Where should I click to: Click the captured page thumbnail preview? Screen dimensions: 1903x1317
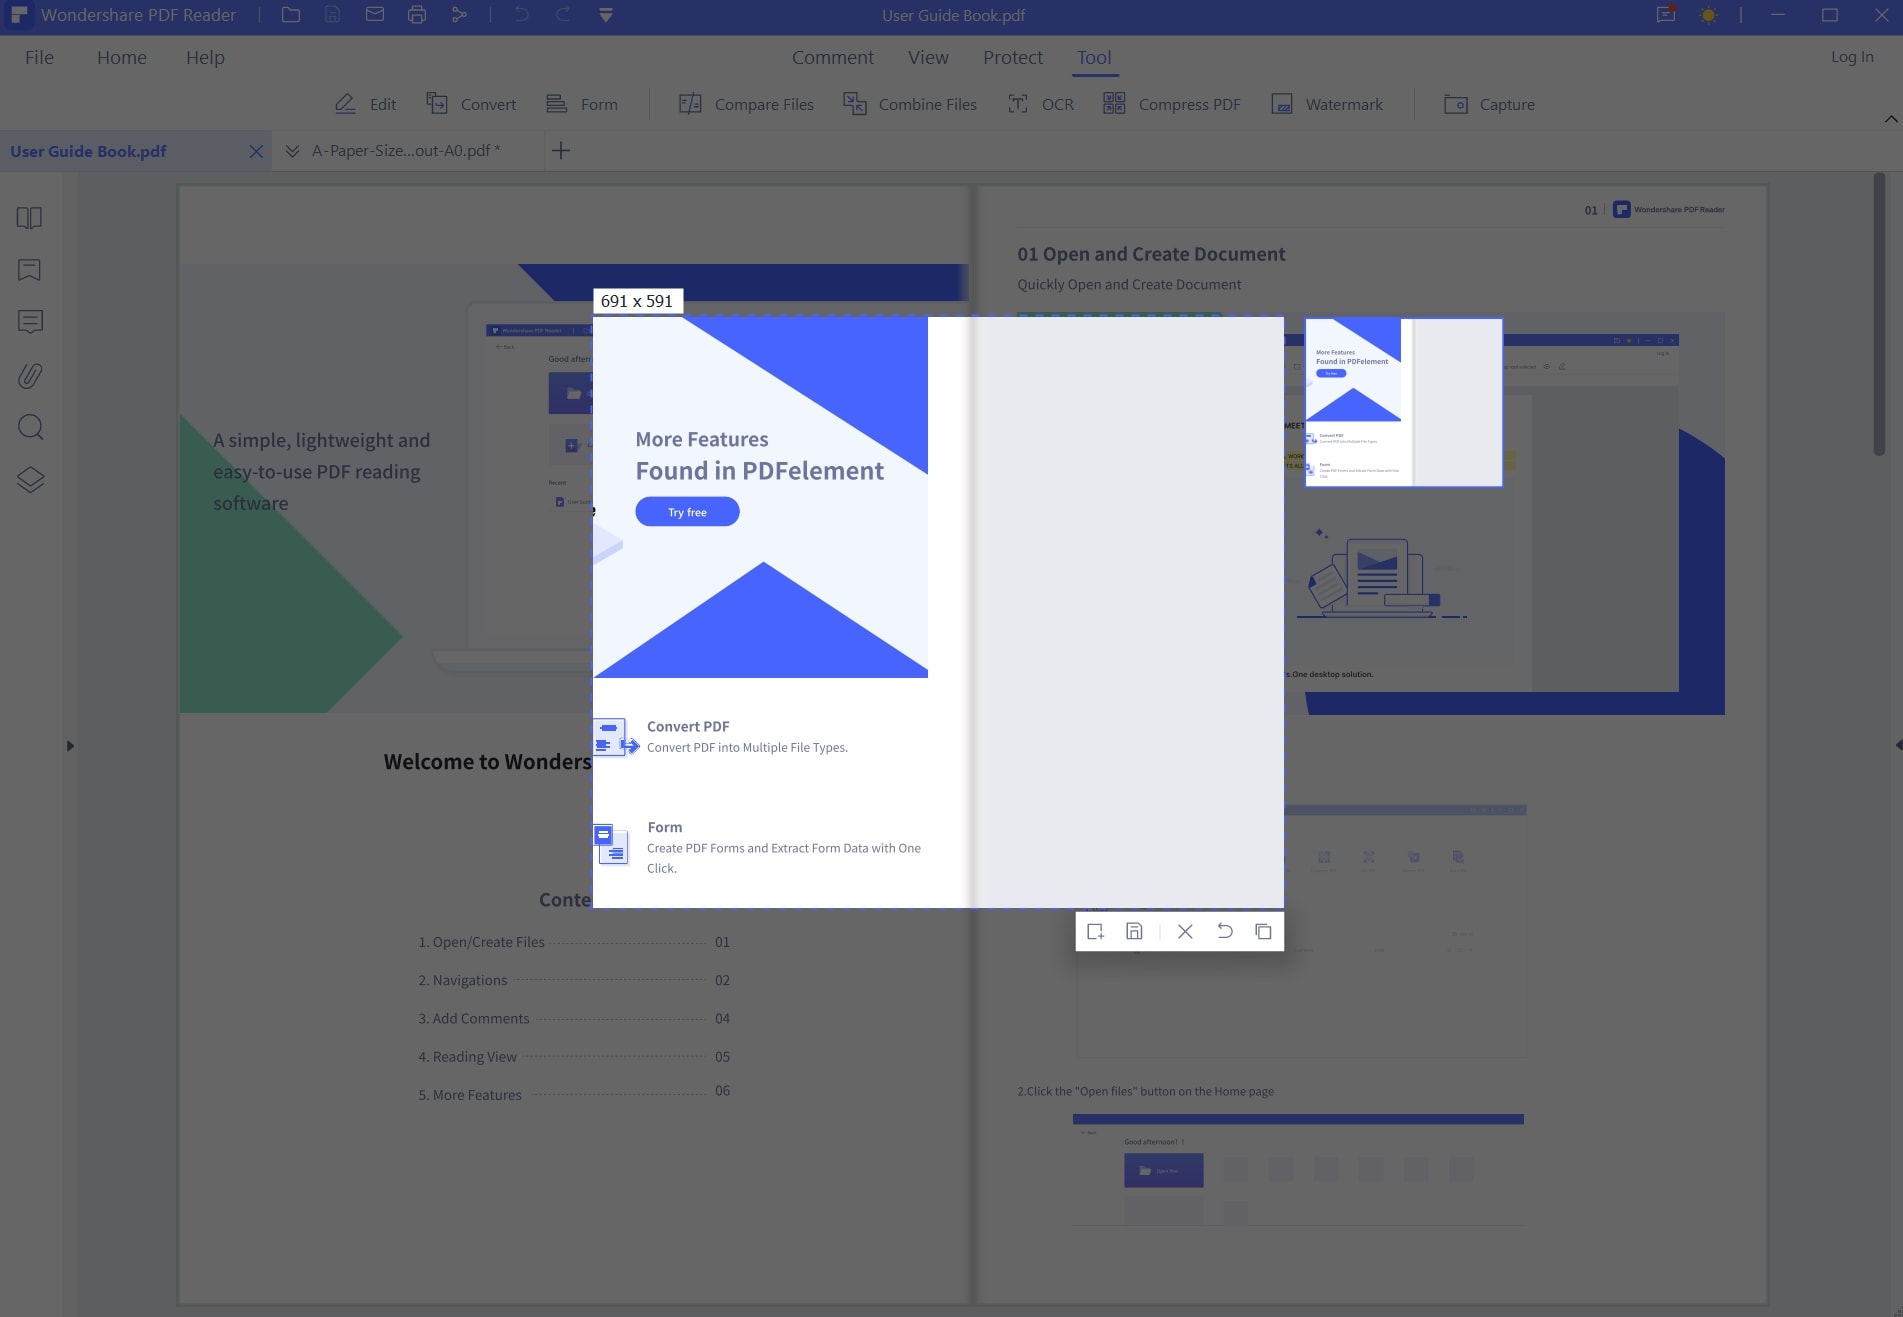click(x=1403, y=402)
